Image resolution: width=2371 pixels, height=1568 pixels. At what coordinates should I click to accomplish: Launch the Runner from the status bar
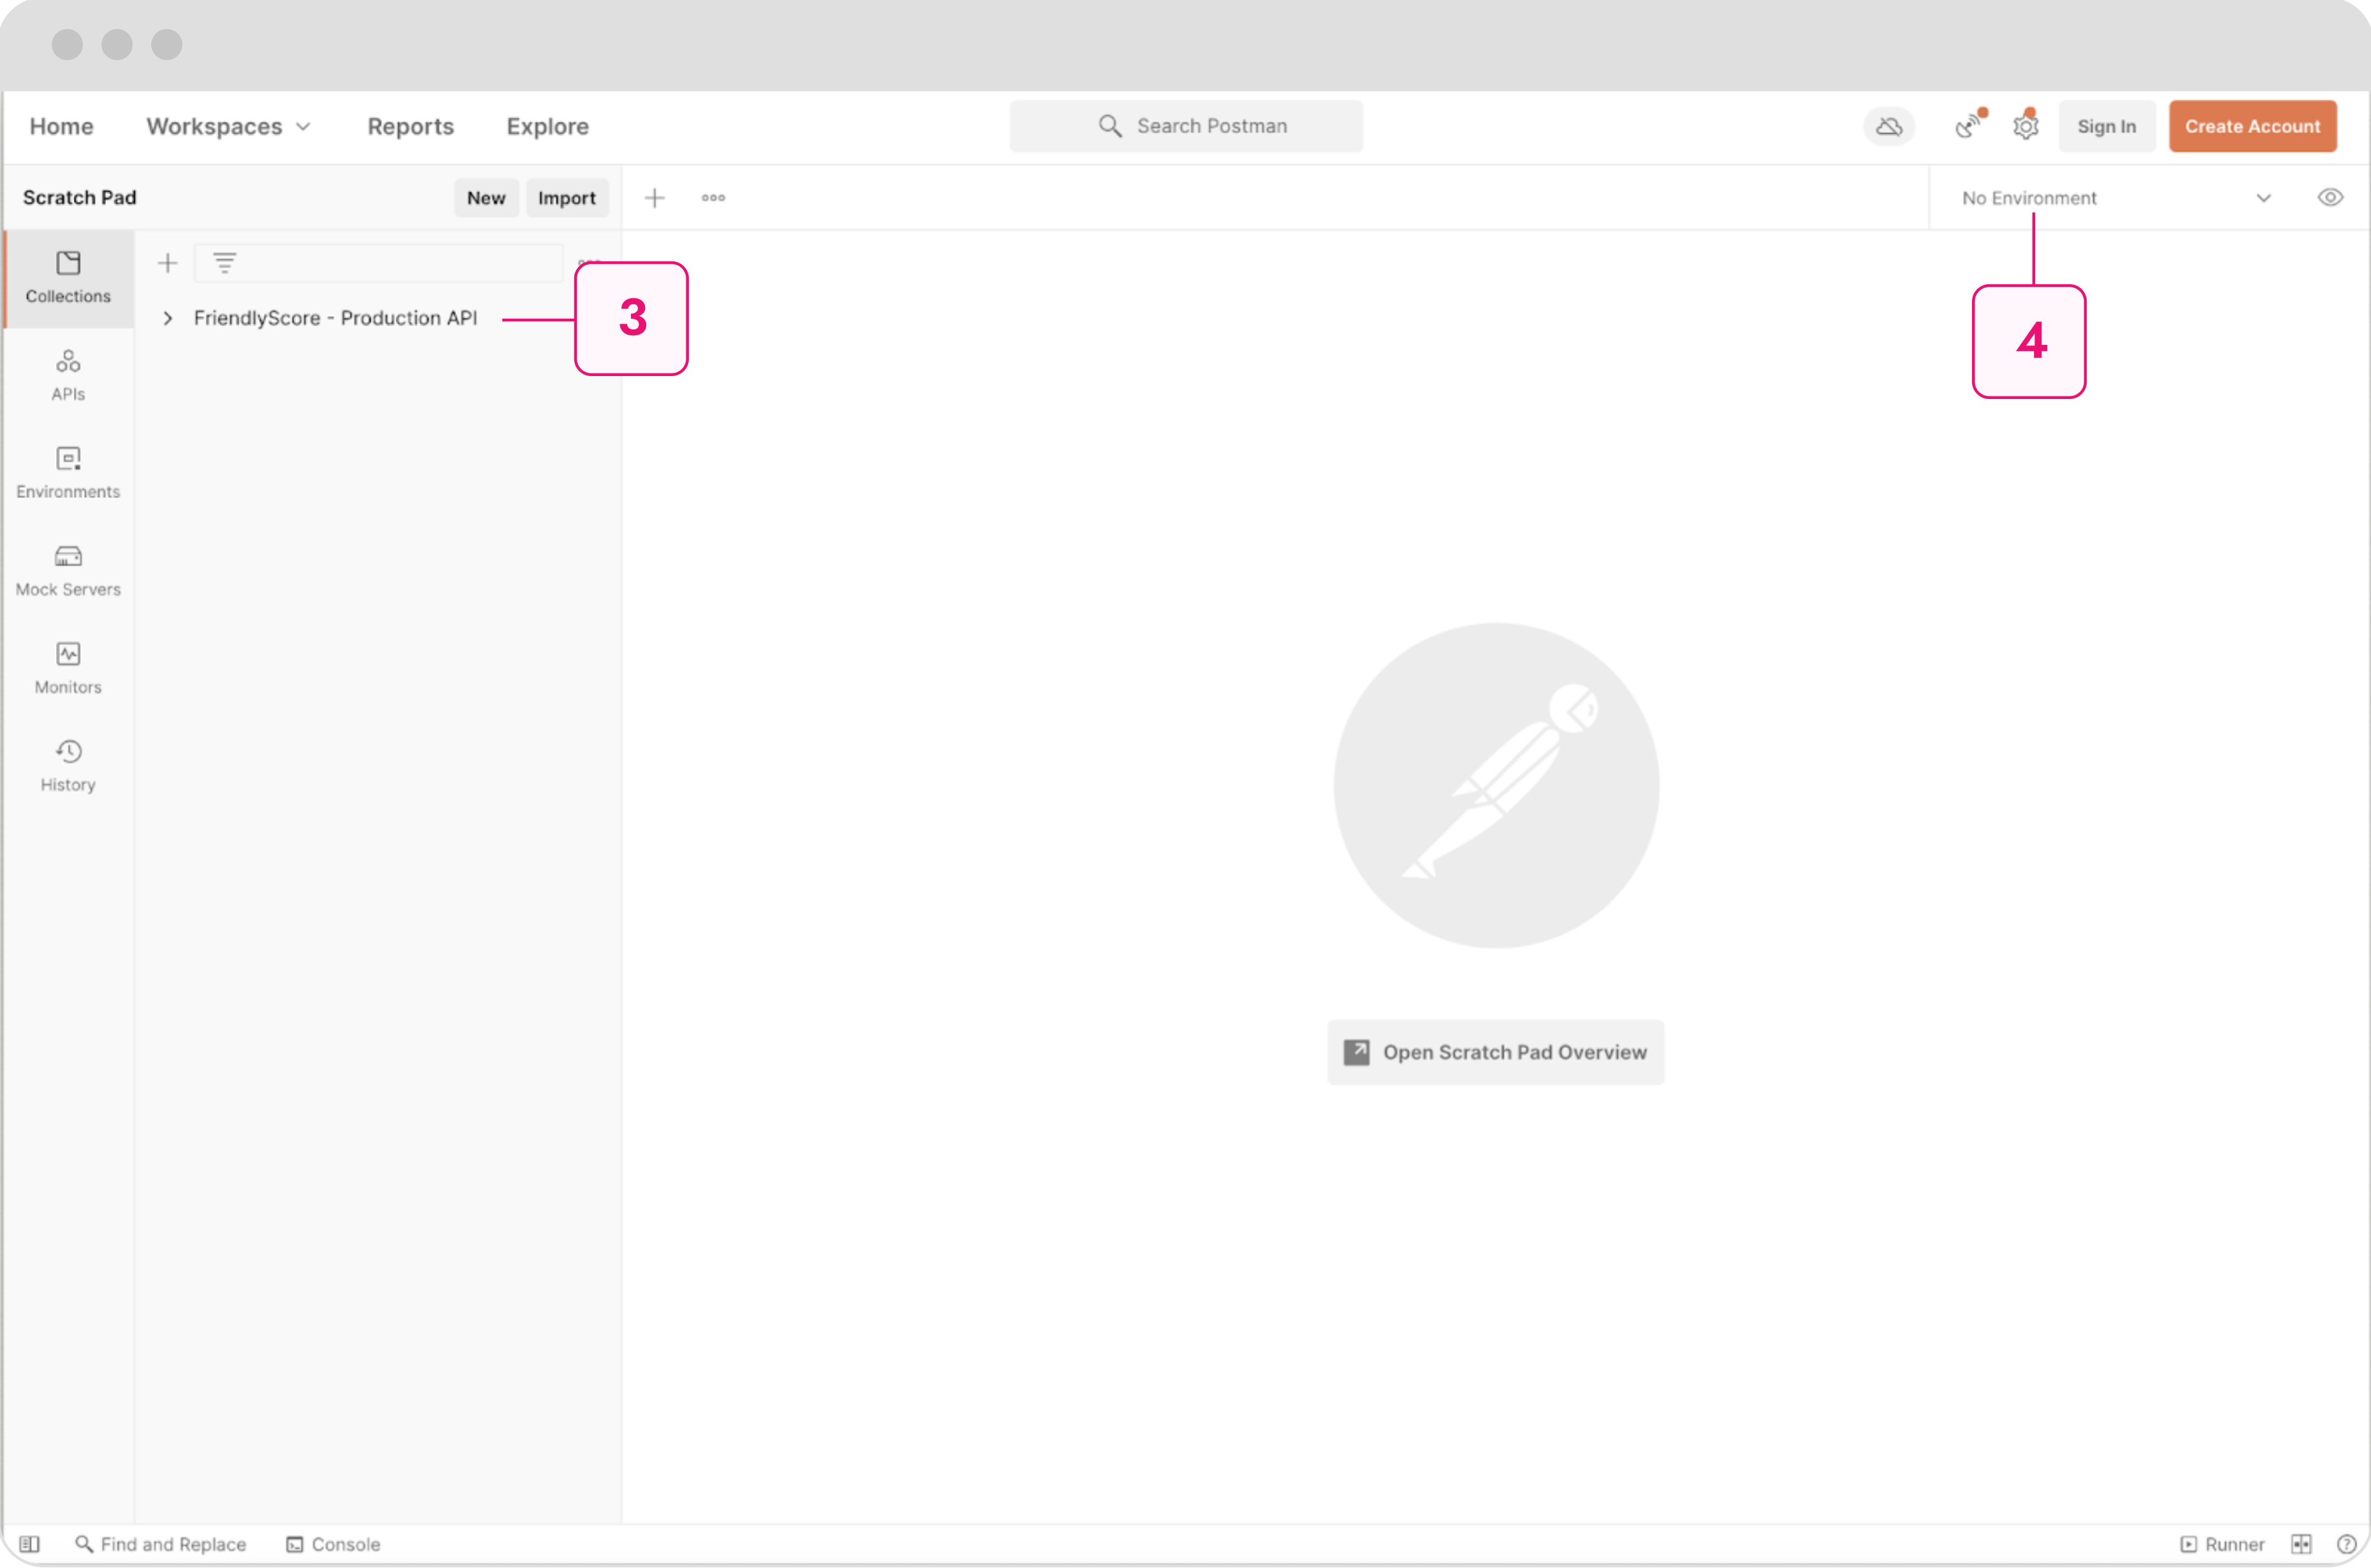[2222, 1544]
